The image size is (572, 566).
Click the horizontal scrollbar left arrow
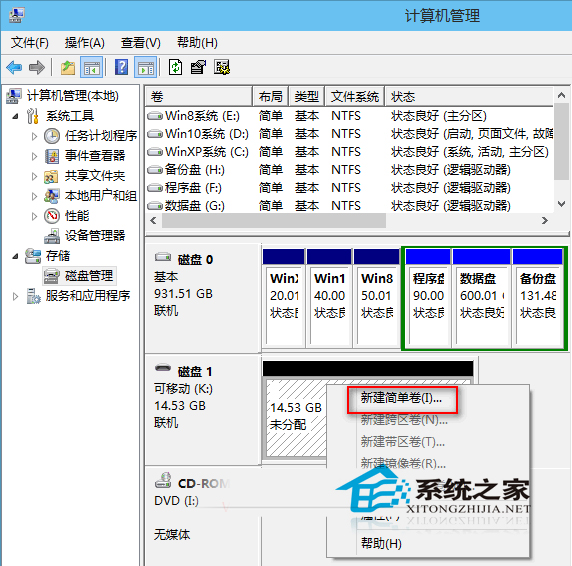tap(154, 221)
